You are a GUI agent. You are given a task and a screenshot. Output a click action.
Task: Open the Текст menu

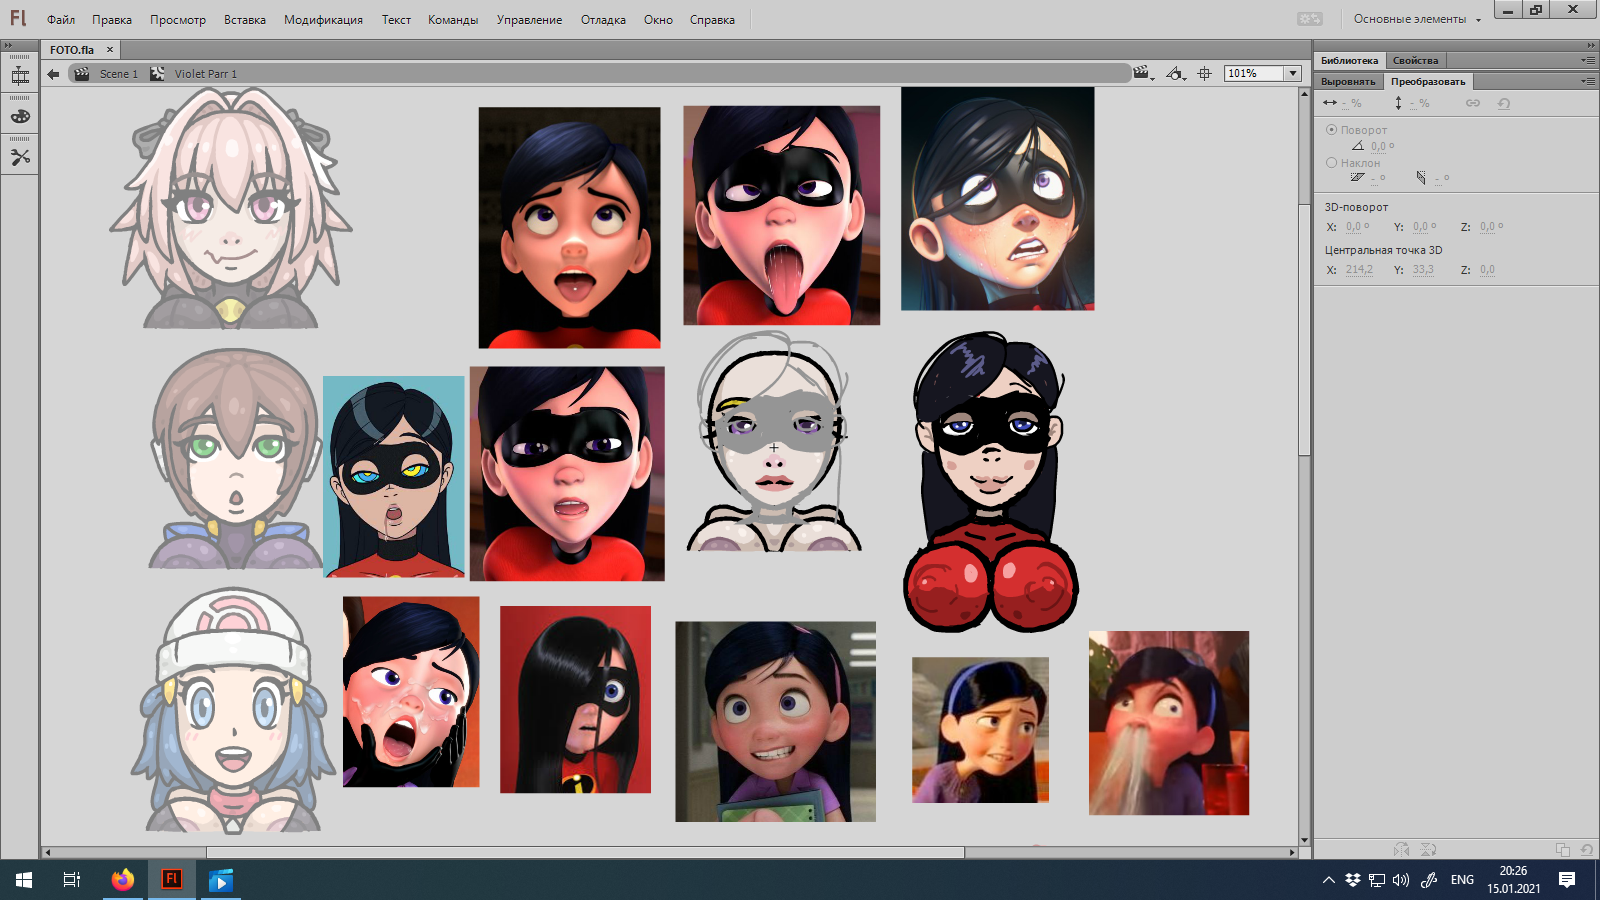point(396,20)
